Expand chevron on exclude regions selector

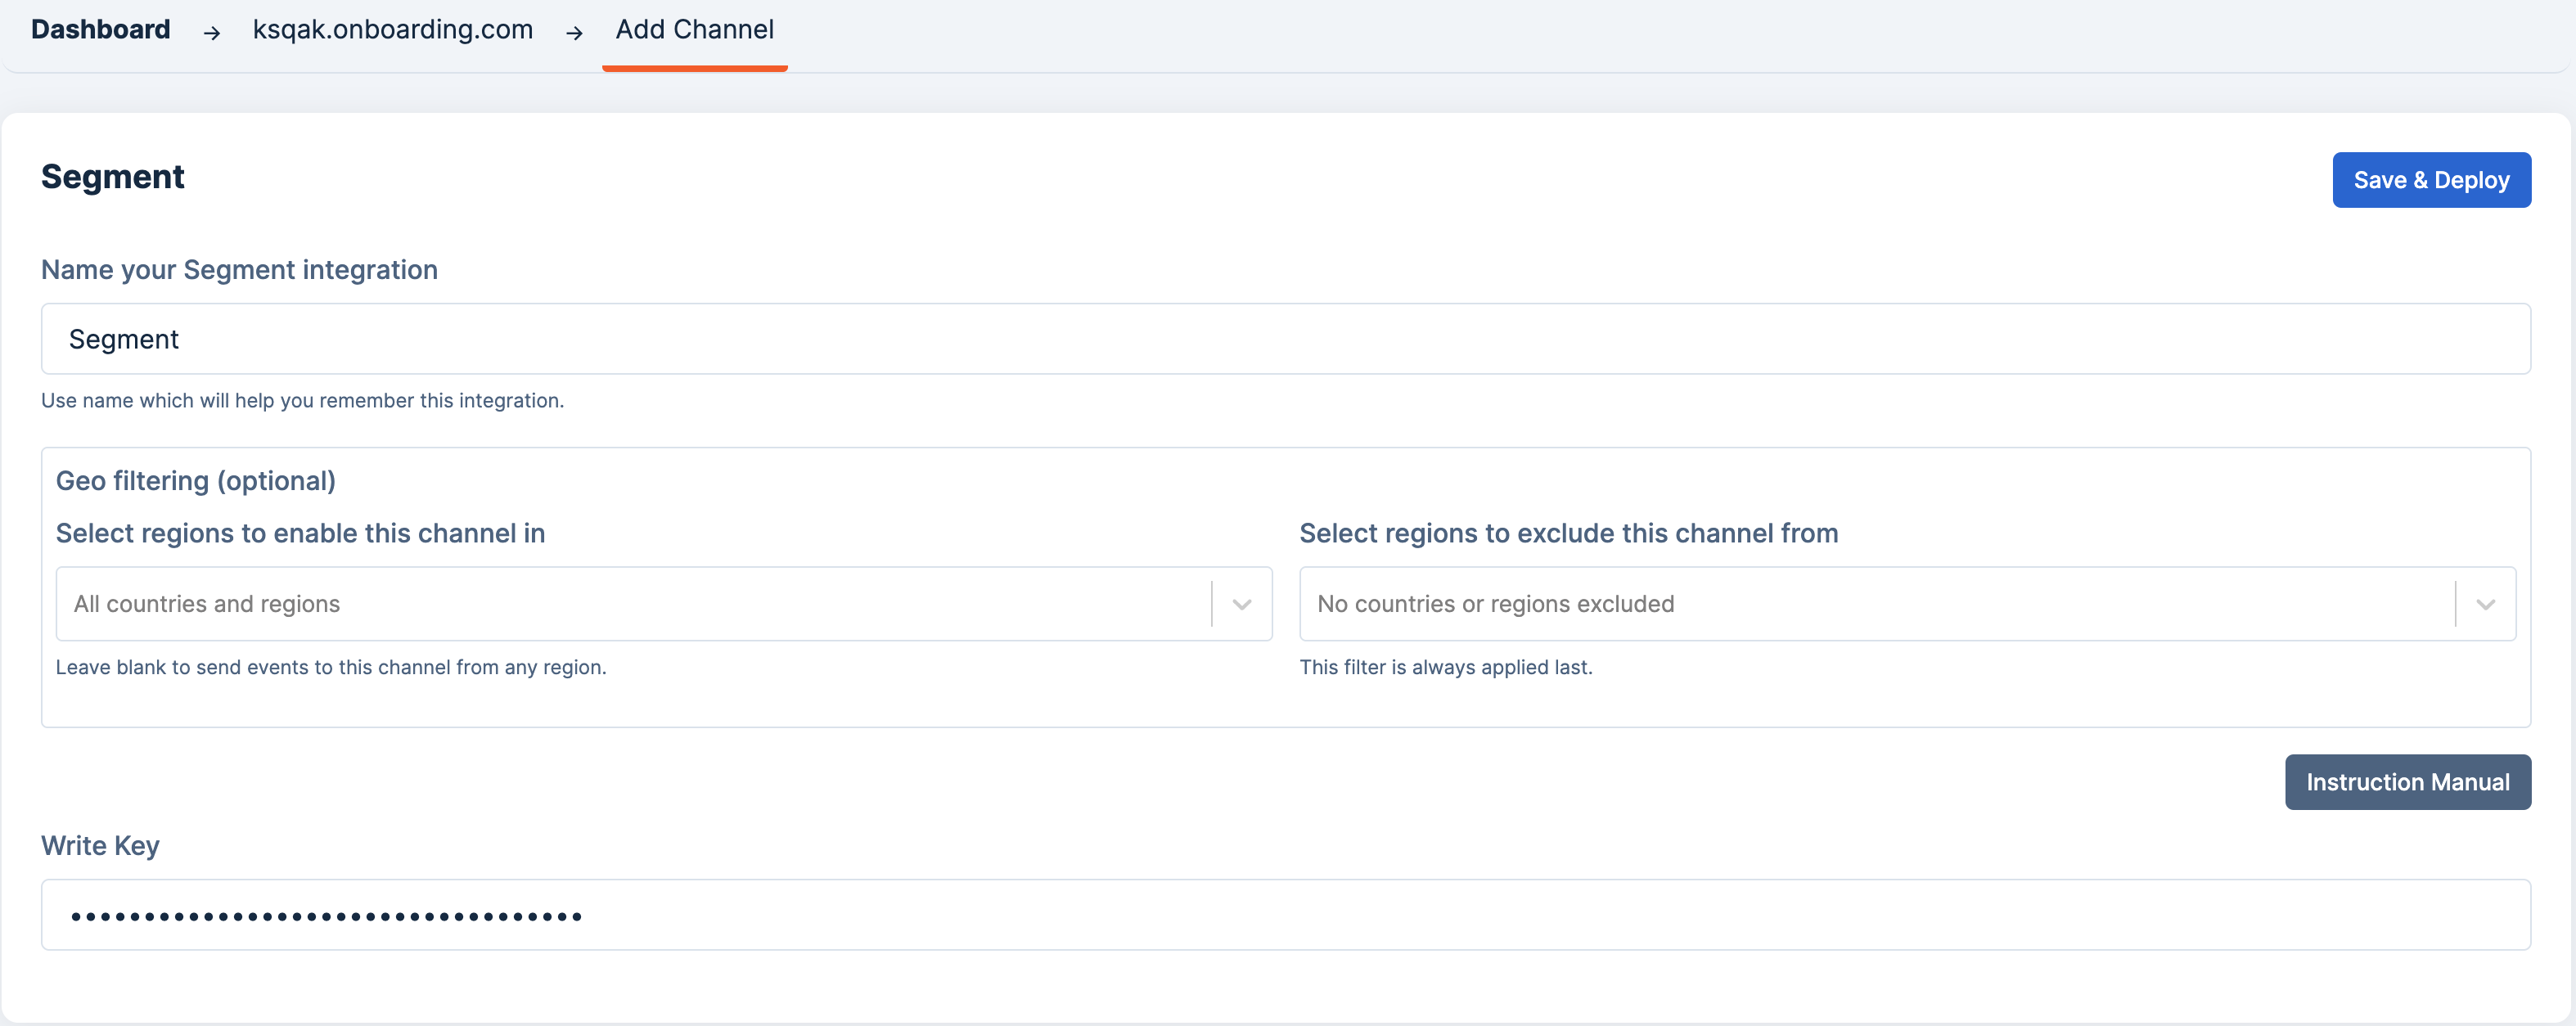[2485, 604]
